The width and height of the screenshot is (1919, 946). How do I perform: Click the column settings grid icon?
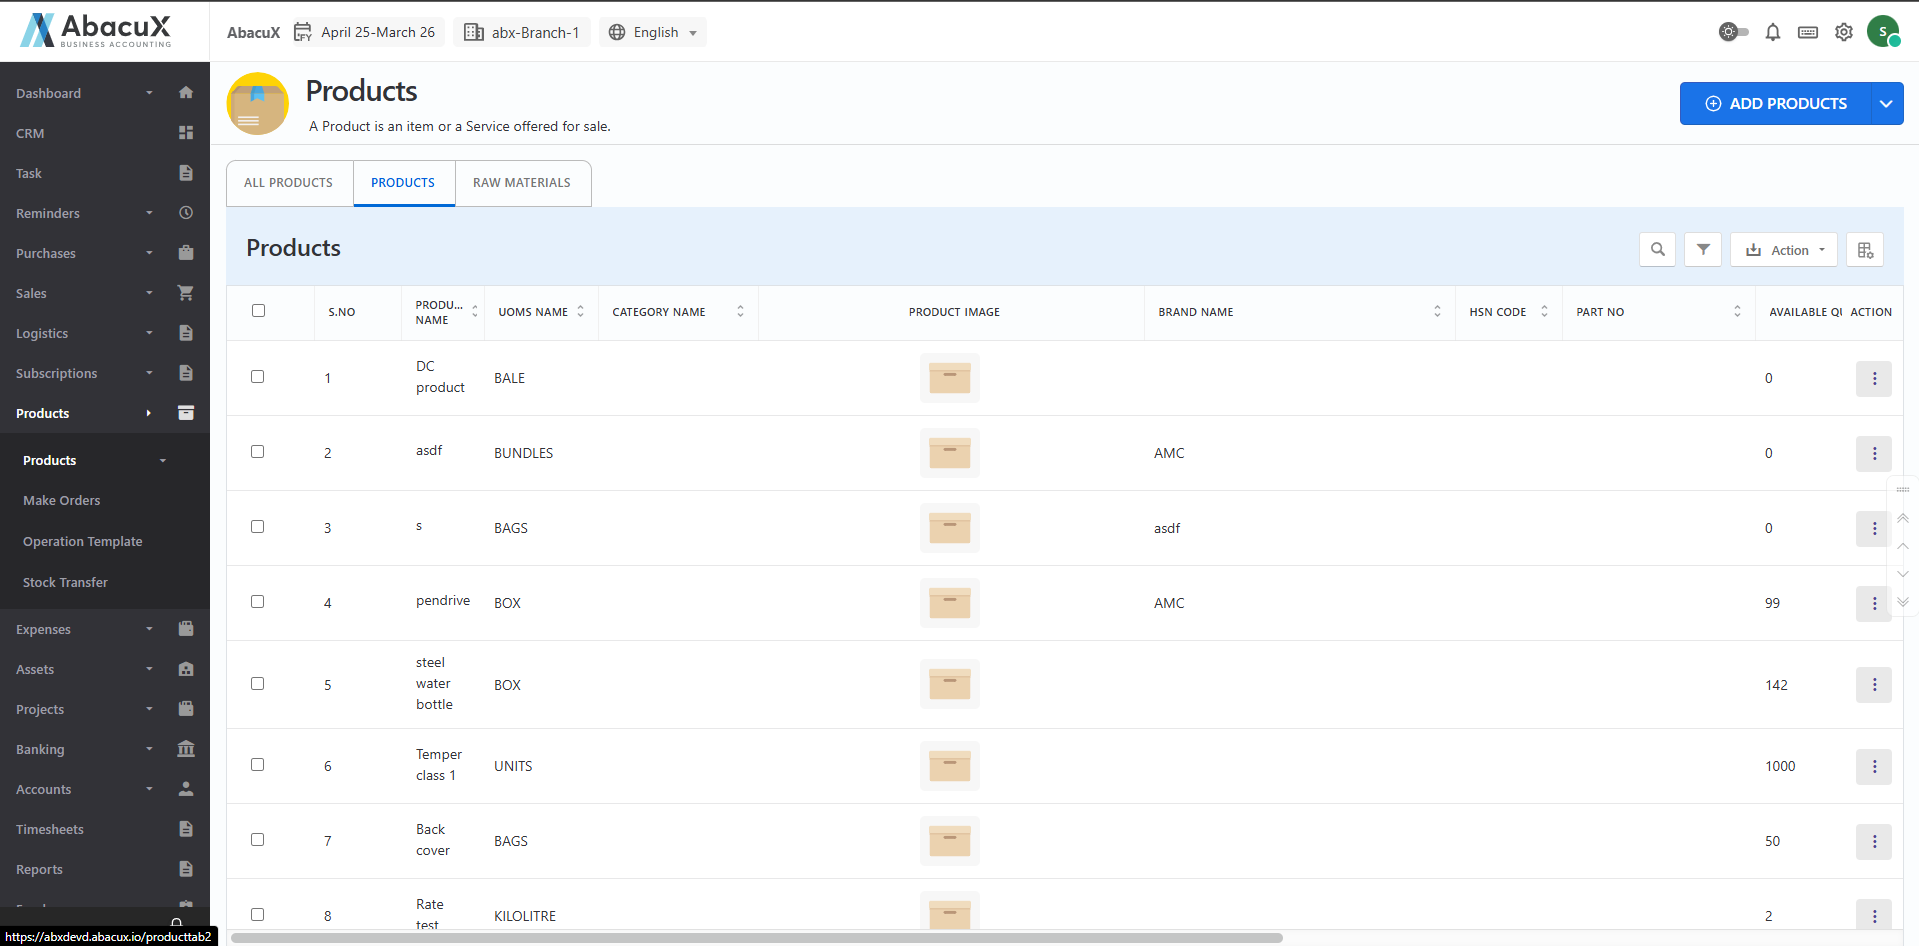pos(1864,250)
